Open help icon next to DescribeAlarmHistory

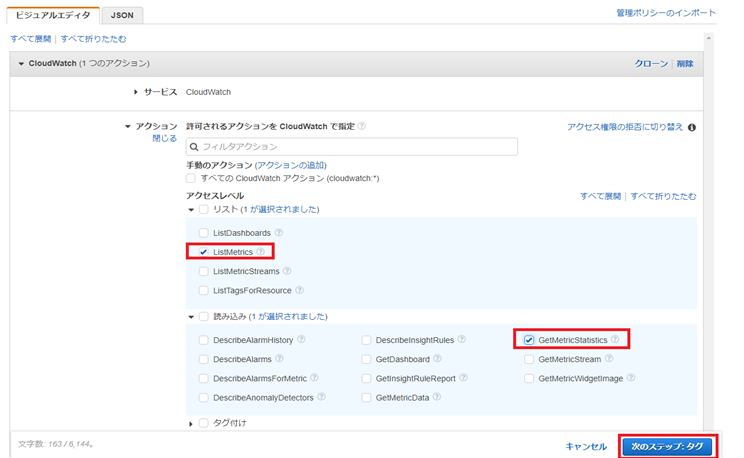point(301,339)
